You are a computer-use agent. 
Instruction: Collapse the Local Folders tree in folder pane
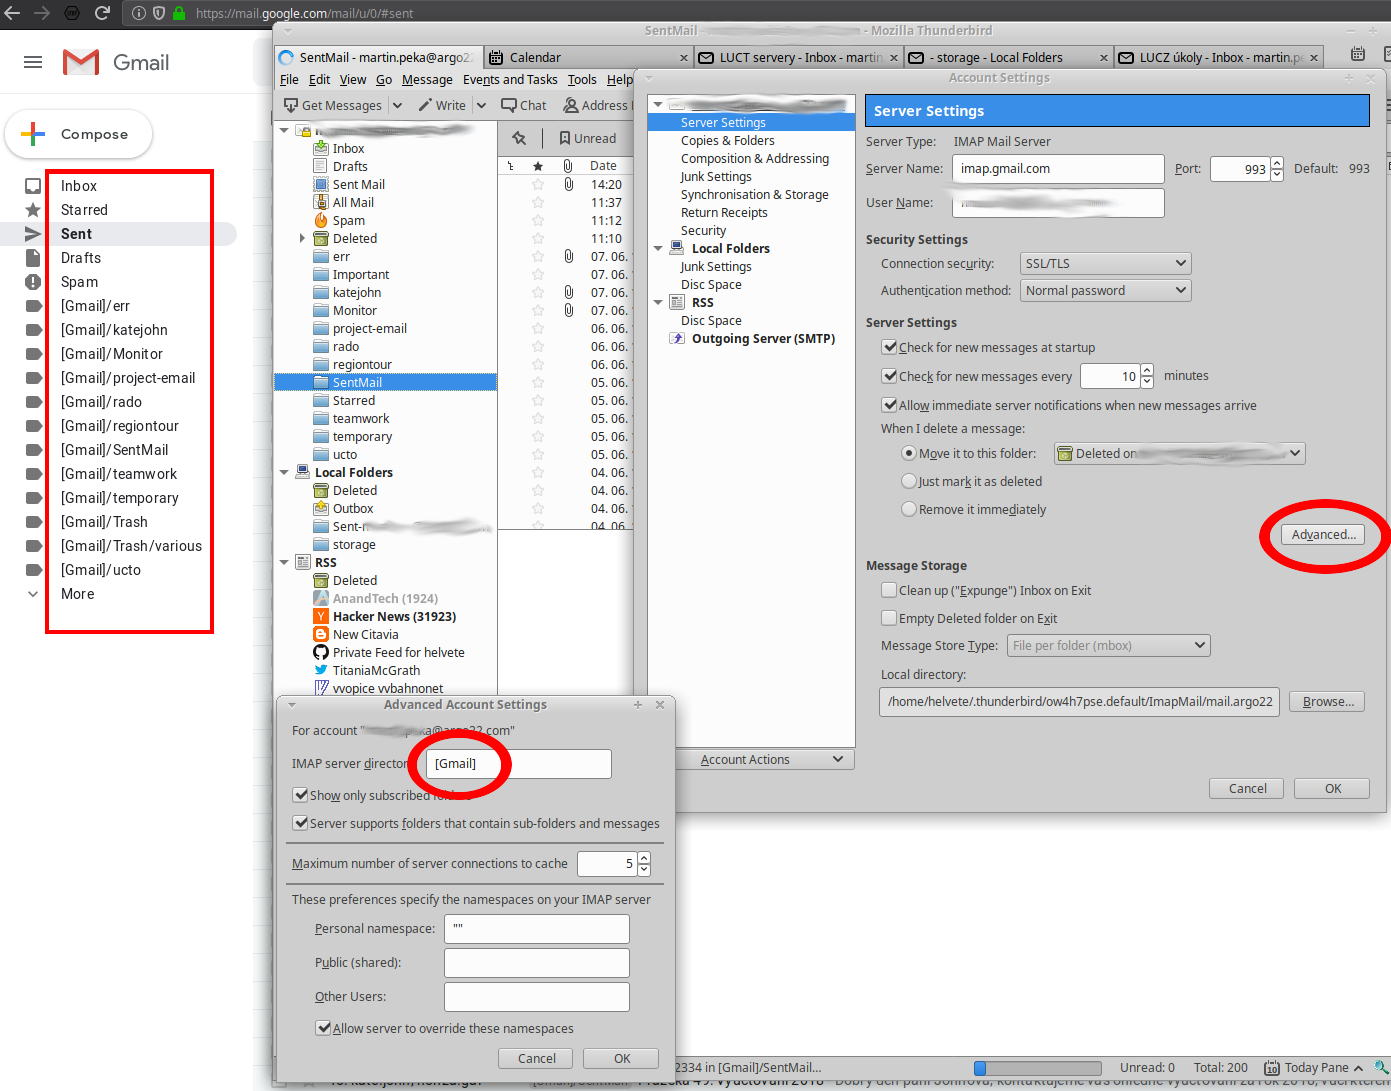coord(284,472)
